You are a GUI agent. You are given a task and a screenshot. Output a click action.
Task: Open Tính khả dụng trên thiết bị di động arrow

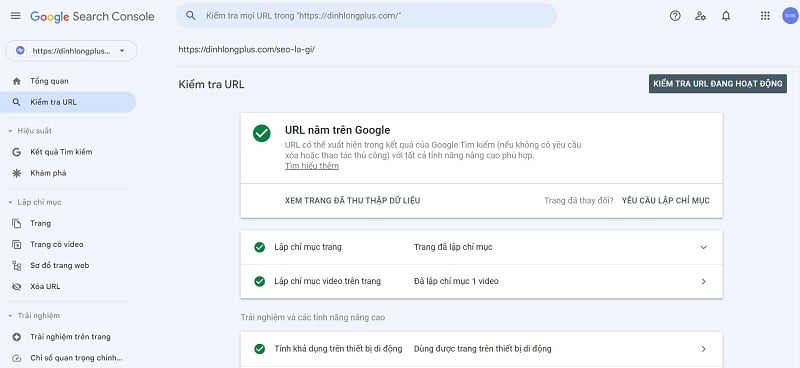pyautogui.click(x=704, y=349)
